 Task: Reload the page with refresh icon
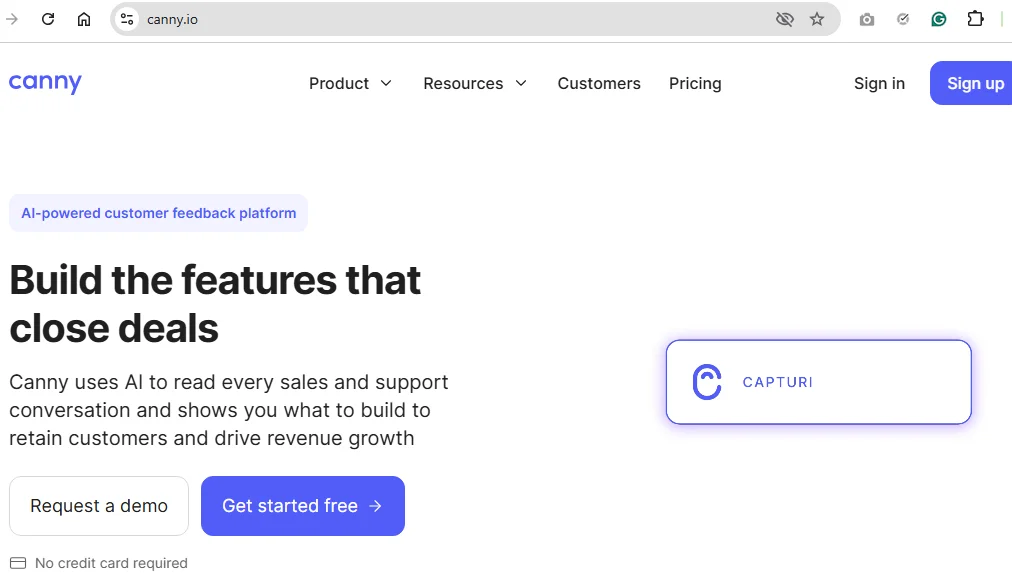[48, 19]
